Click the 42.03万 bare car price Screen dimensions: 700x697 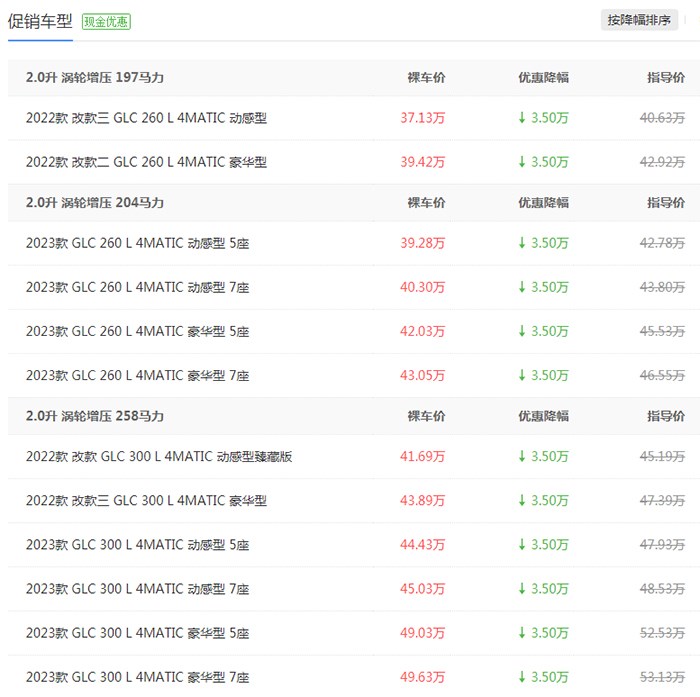(x=422, y=331)
